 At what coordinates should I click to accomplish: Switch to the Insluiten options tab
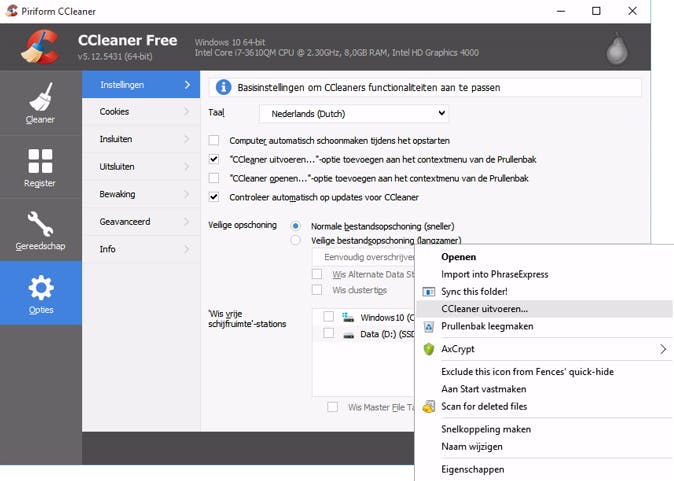pyautogui.click(x=141, y=139)
